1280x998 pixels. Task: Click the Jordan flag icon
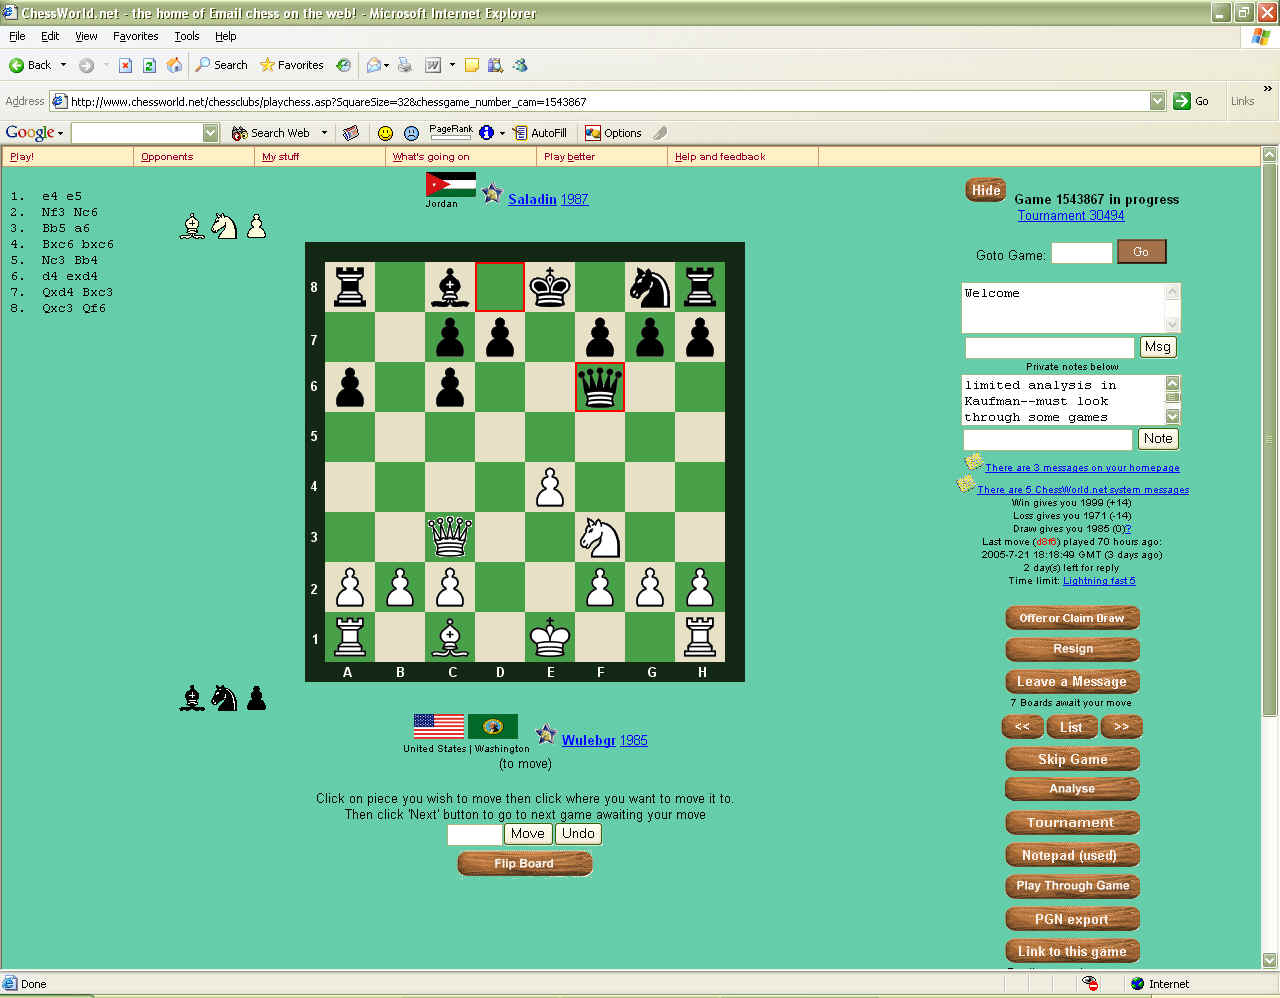450,185
